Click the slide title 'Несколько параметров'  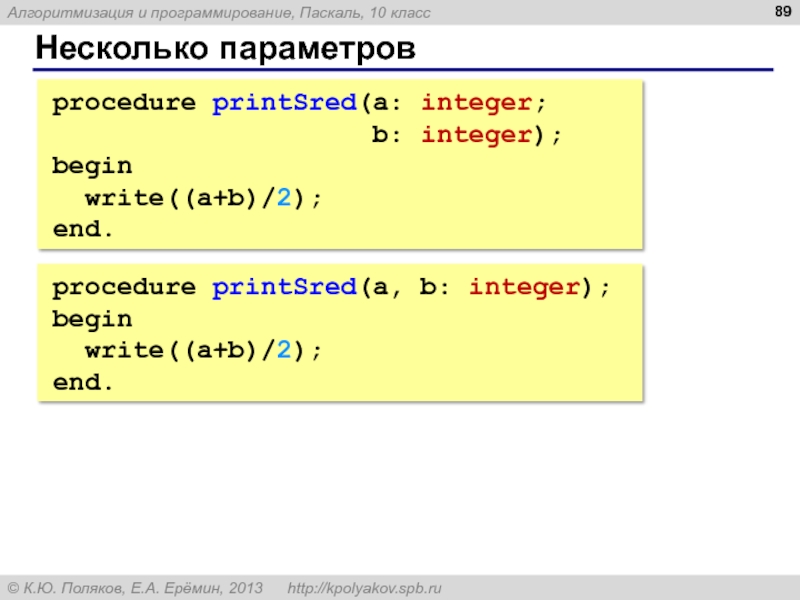(226, 48)
